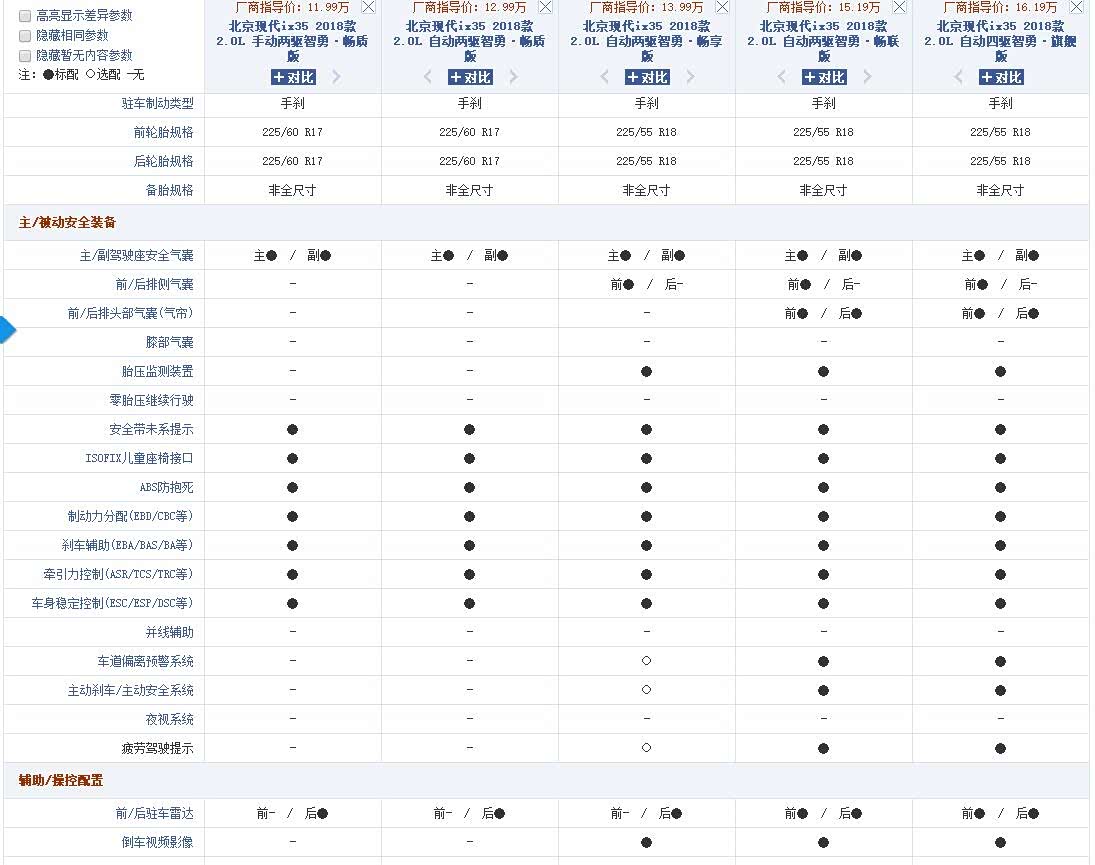The width and height of the screenshot is (1095, 865).
Task: Remove the 13.99万 畅享版 column
Action: pyautogui.click(x=722, y=7)
